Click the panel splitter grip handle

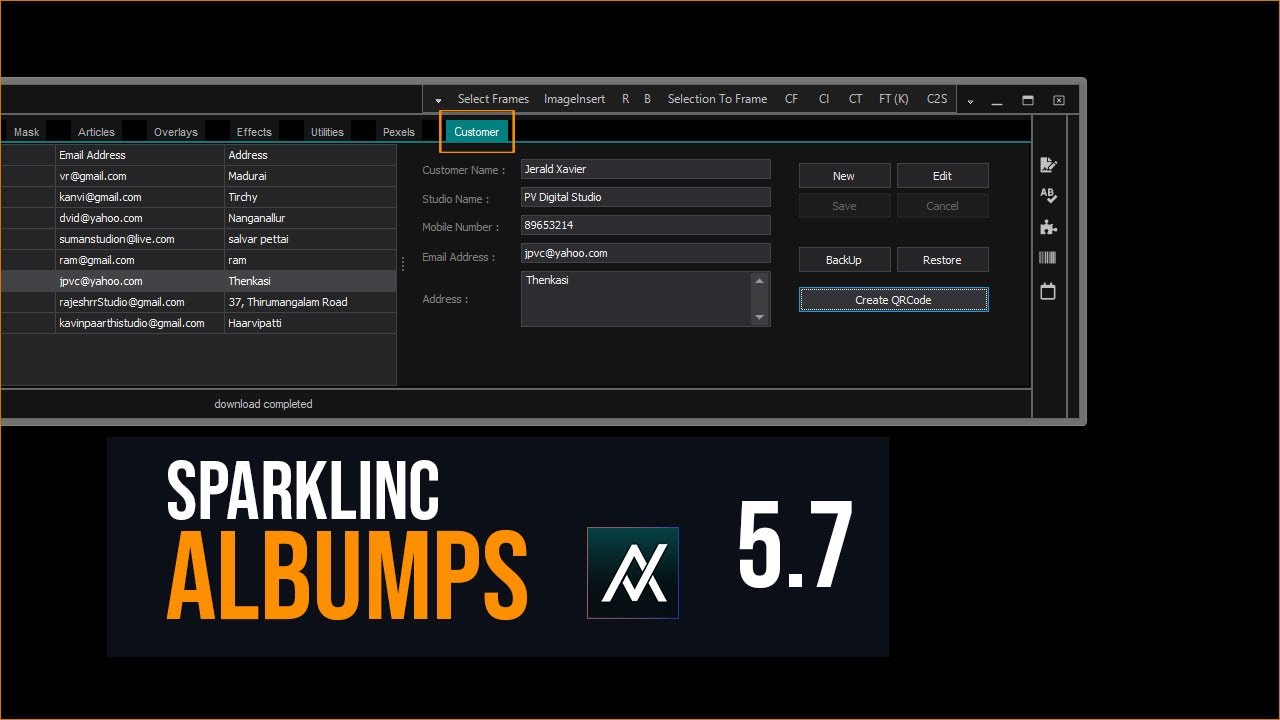[x=403, y=264]
